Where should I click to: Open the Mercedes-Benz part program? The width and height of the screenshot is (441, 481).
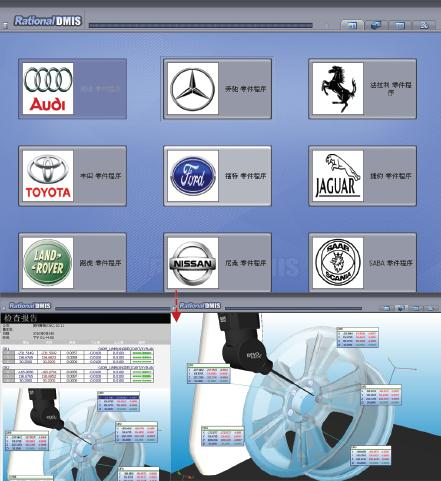click(217, 89)
